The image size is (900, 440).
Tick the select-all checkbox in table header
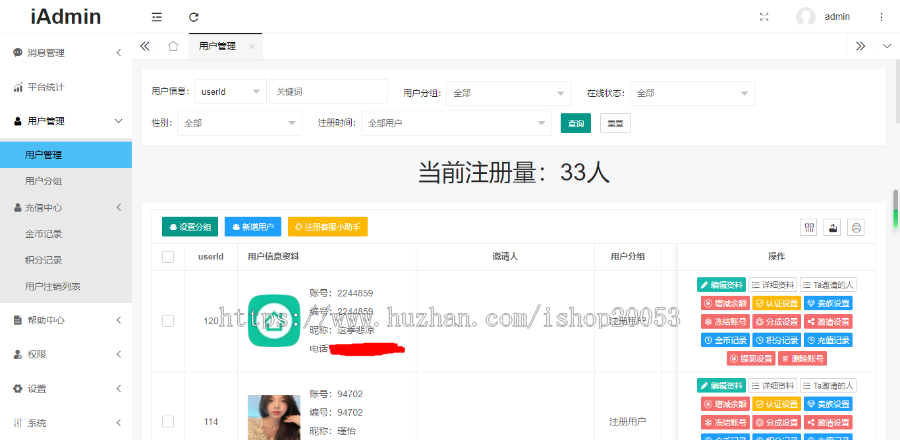(x=168, y=257)
